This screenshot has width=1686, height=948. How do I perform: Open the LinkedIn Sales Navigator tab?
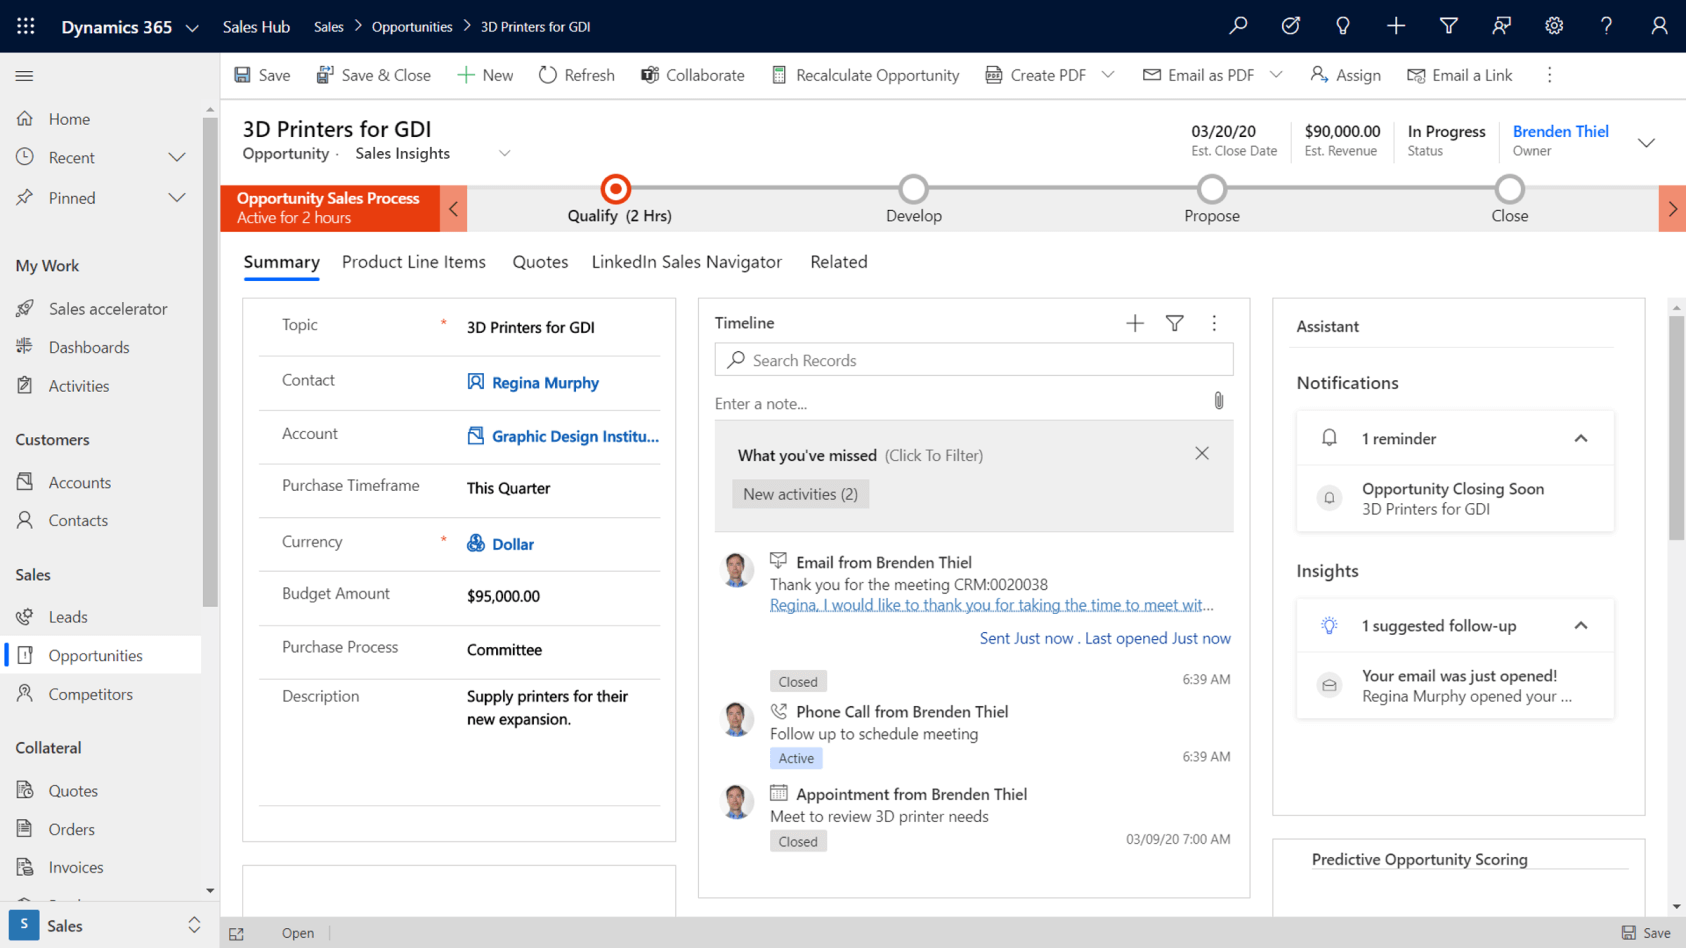[686, 262]
